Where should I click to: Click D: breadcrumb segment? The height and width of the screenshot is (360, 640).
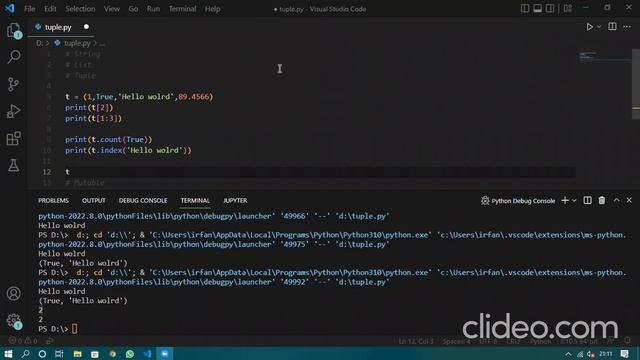39,43
